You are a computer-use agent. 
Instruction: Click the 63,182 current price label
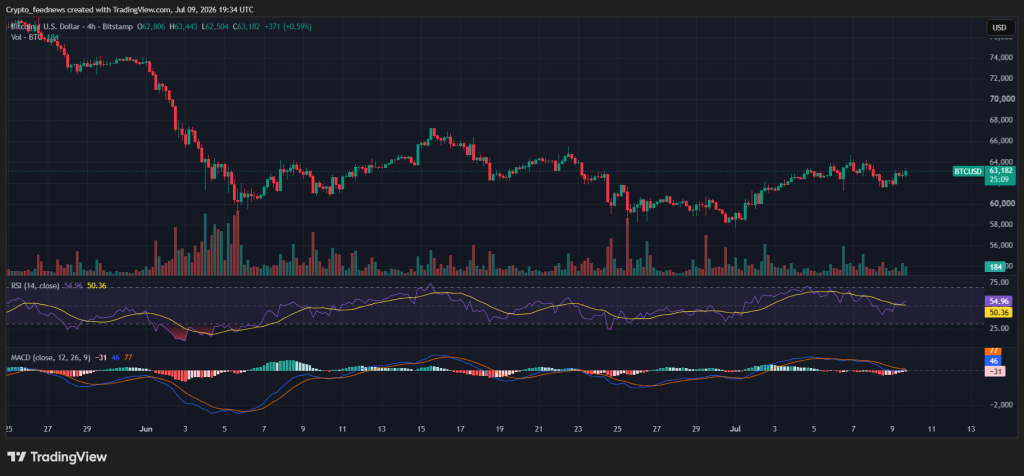click(x=1000, y=171)
